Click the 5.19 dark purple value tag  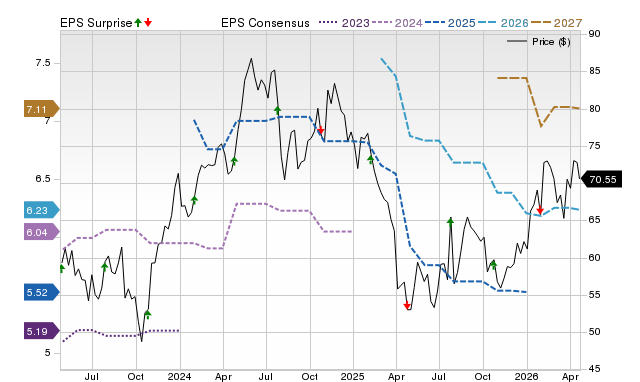click(x=41, y=331)
